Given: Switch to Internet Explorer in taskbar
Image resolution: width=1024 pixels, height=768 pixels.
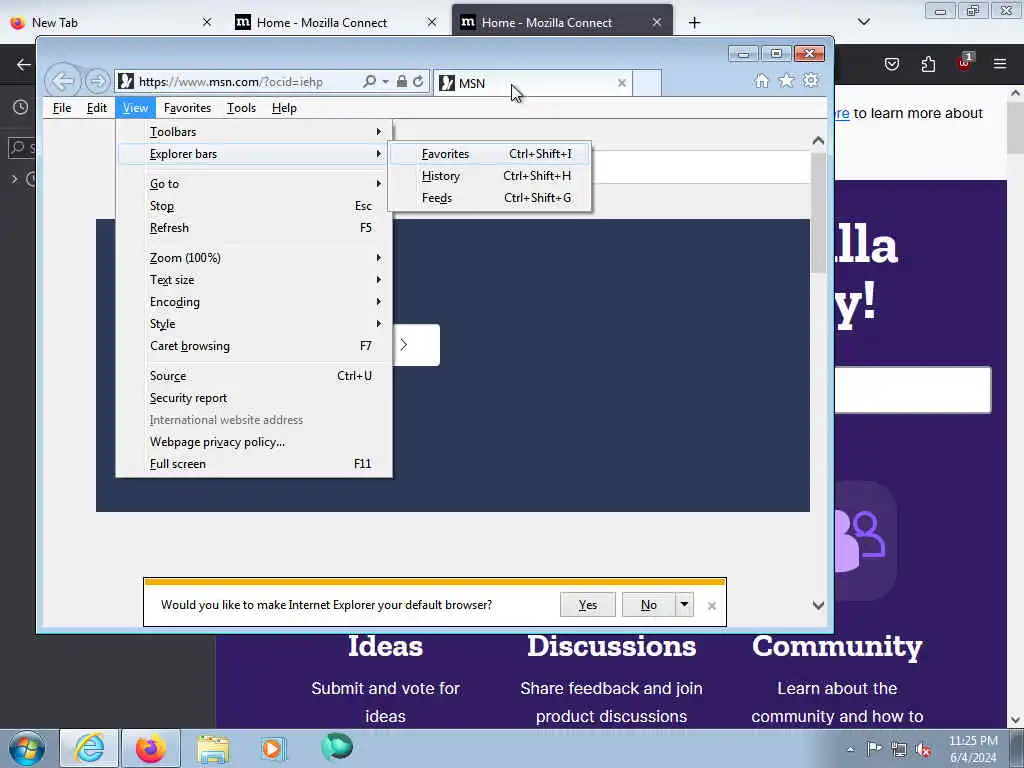Looking at the screenshot, I should (x=89, y=748).
